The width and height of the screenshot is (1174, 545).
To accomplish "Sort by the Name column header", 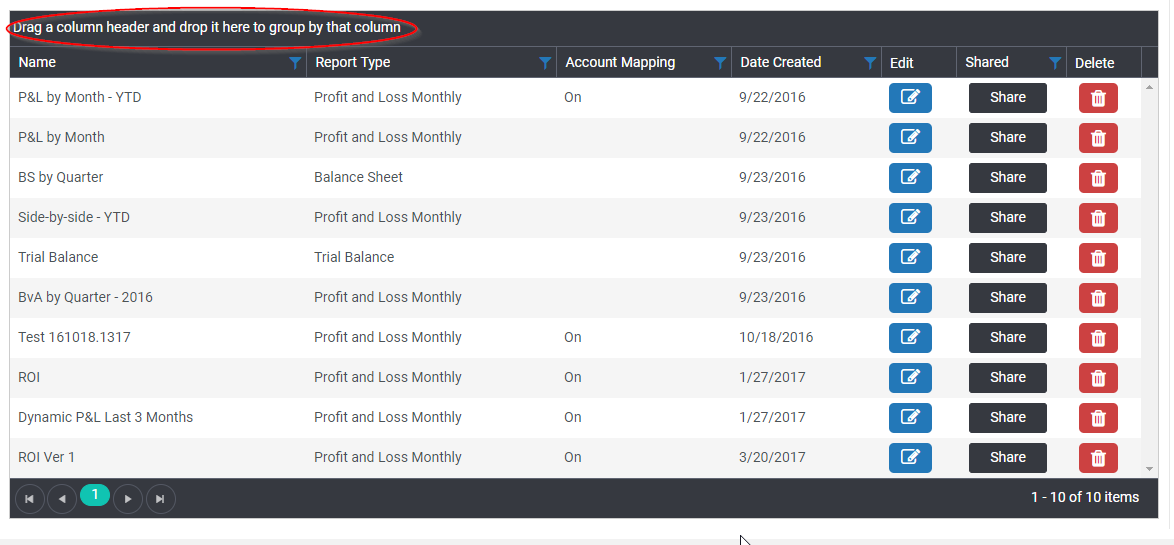I will (38, 62).
